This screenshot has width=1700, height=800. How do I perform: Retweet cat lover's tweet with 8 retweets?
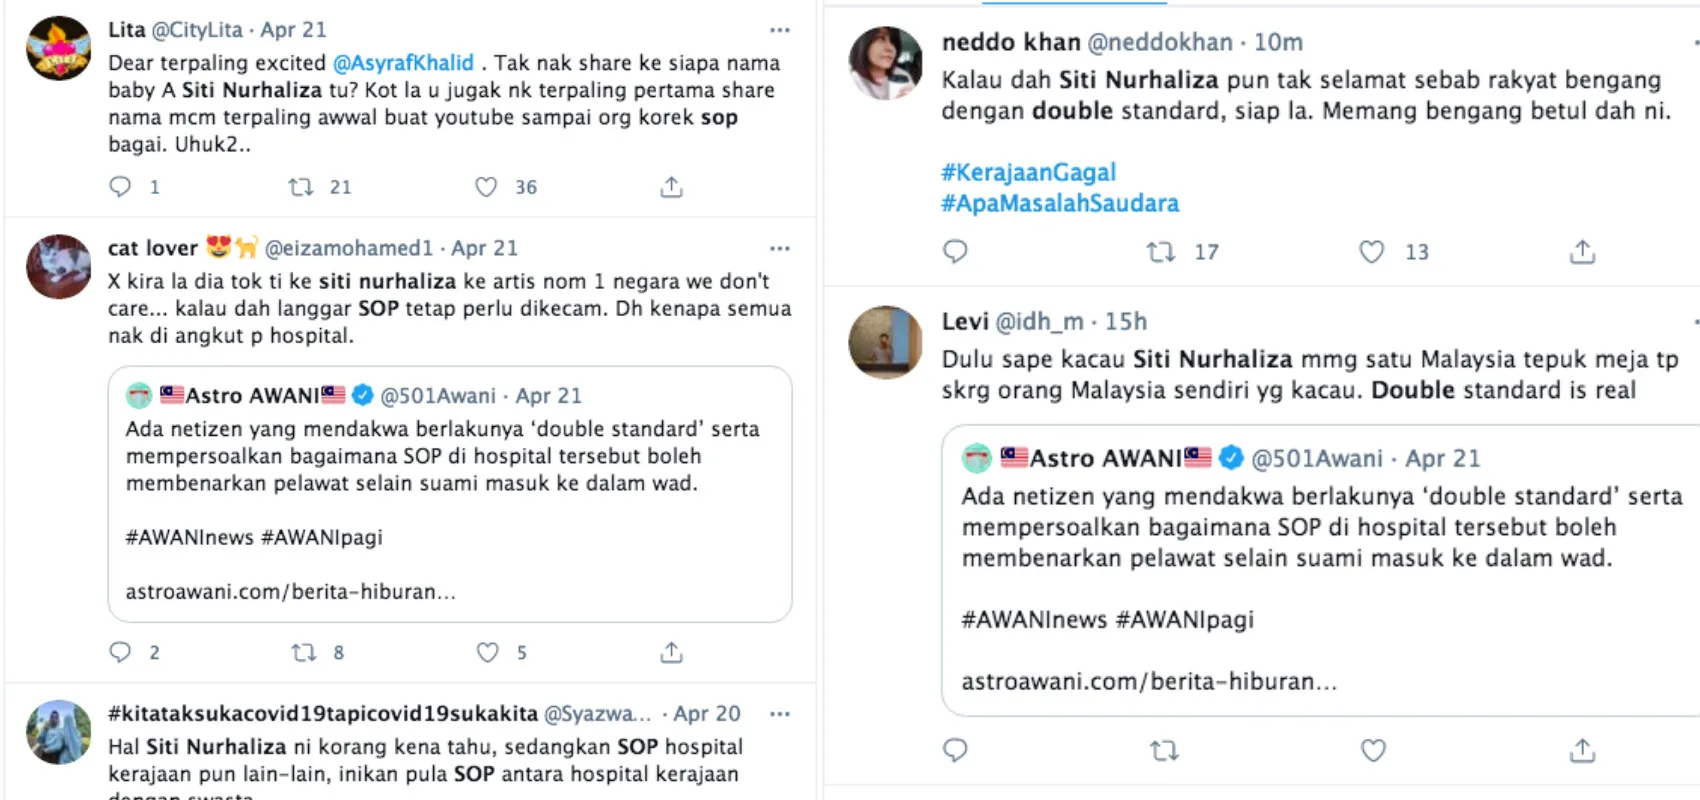(303, 653)
